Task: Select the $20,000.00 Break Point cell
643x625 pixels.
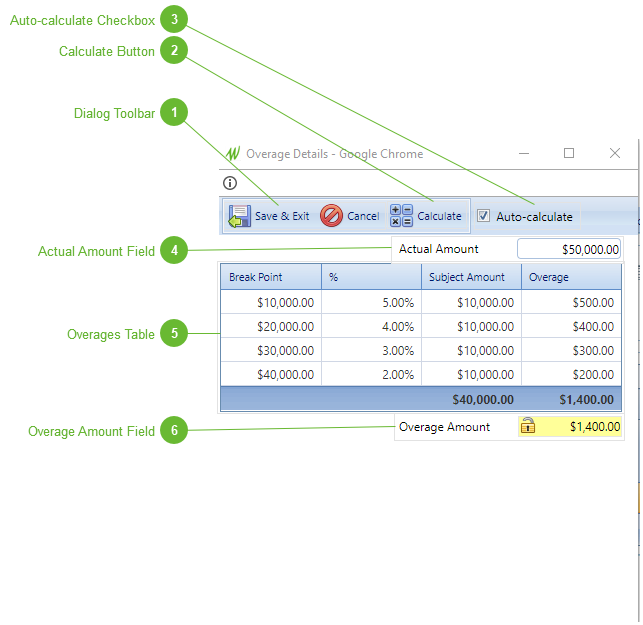Action: click(x=271, y=326)
